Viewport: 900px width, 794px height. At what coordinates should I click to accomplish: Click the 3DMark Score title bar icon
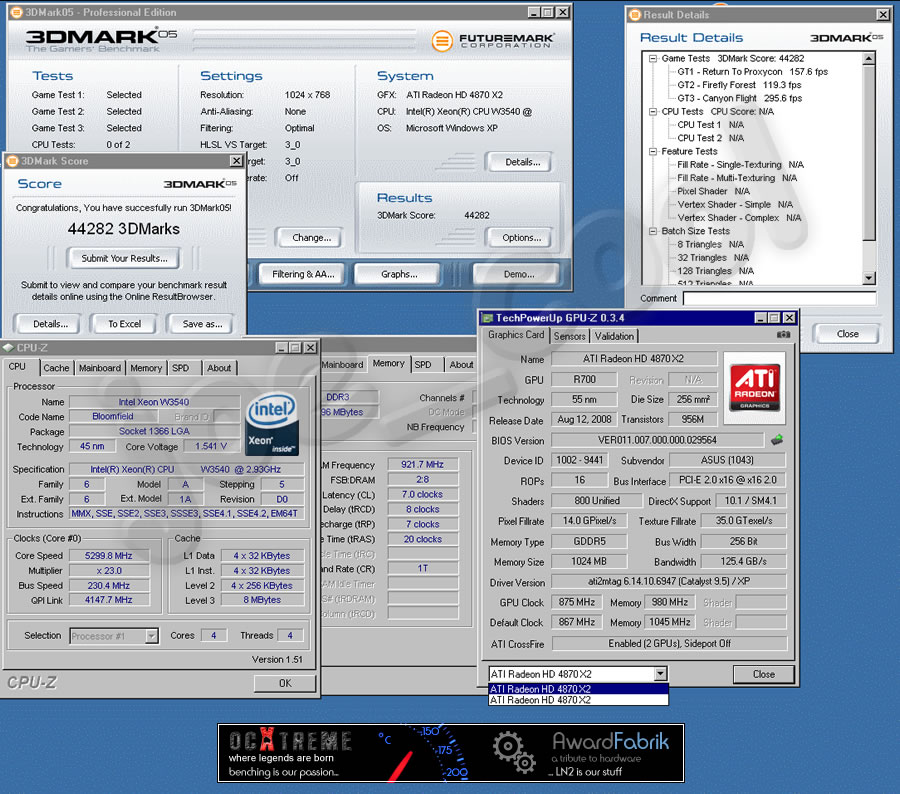coord(12,161)
